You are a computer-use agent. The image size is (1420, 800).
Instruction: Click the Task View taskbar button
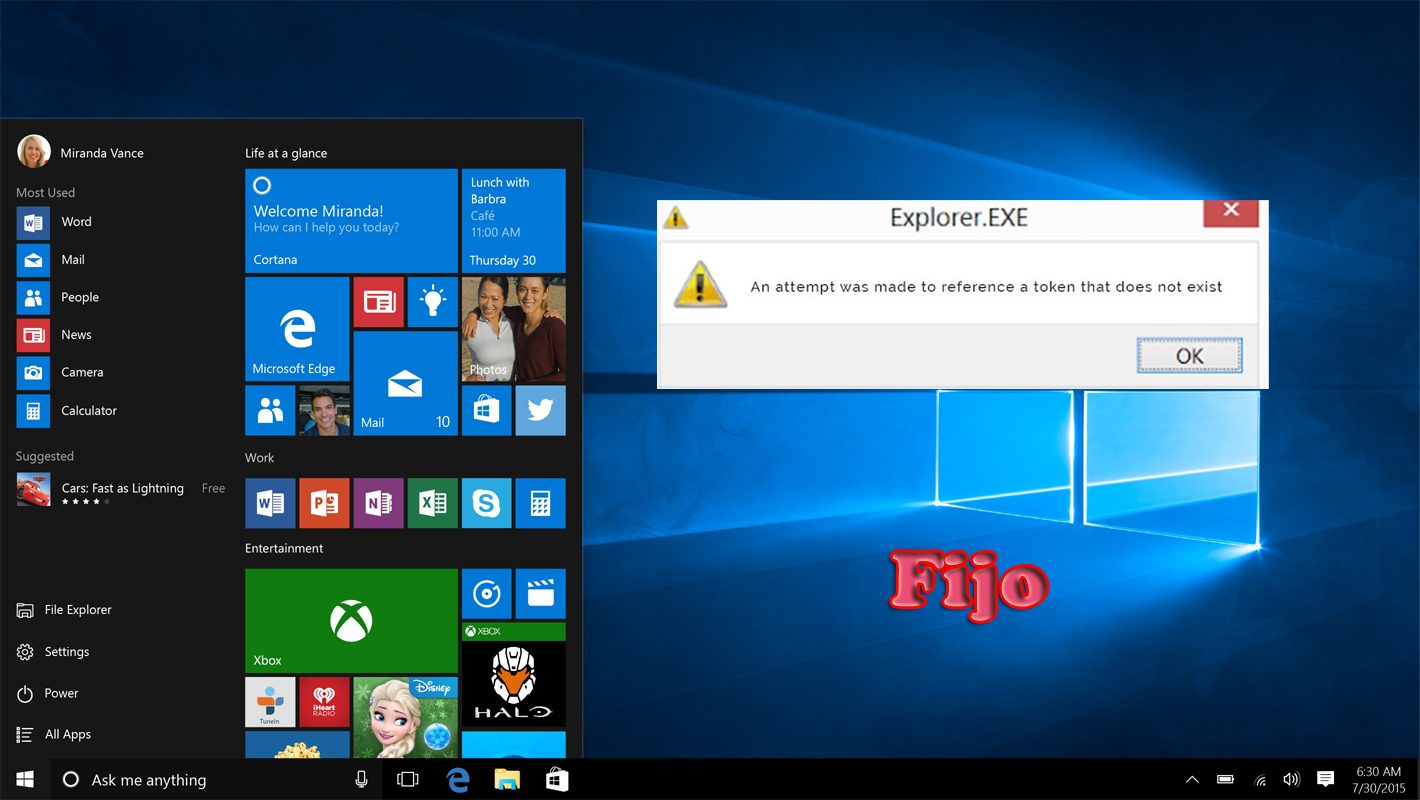[x=408, y=780]
